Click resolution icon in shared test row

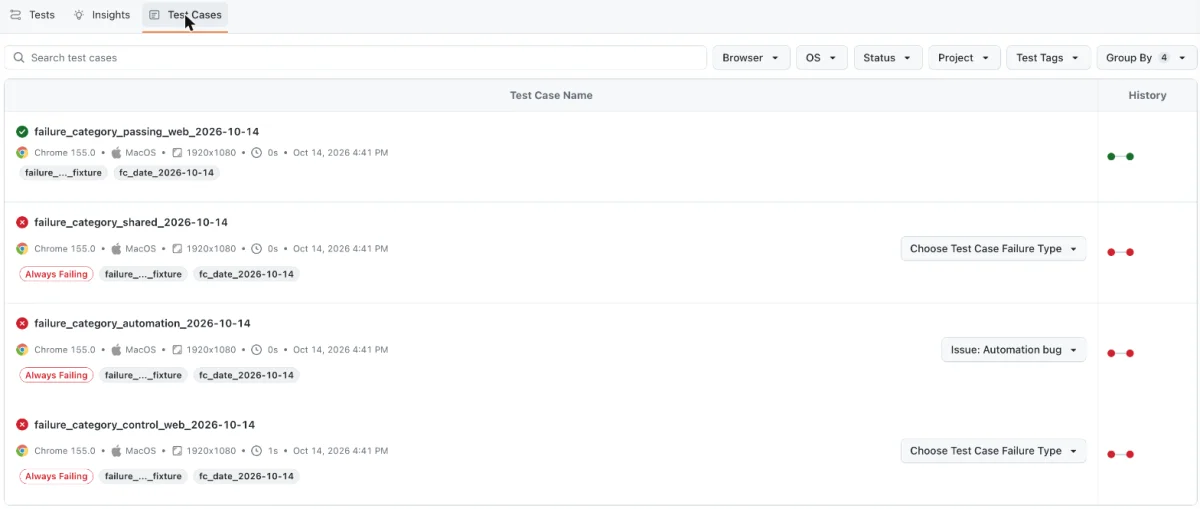tap(178, 249)
